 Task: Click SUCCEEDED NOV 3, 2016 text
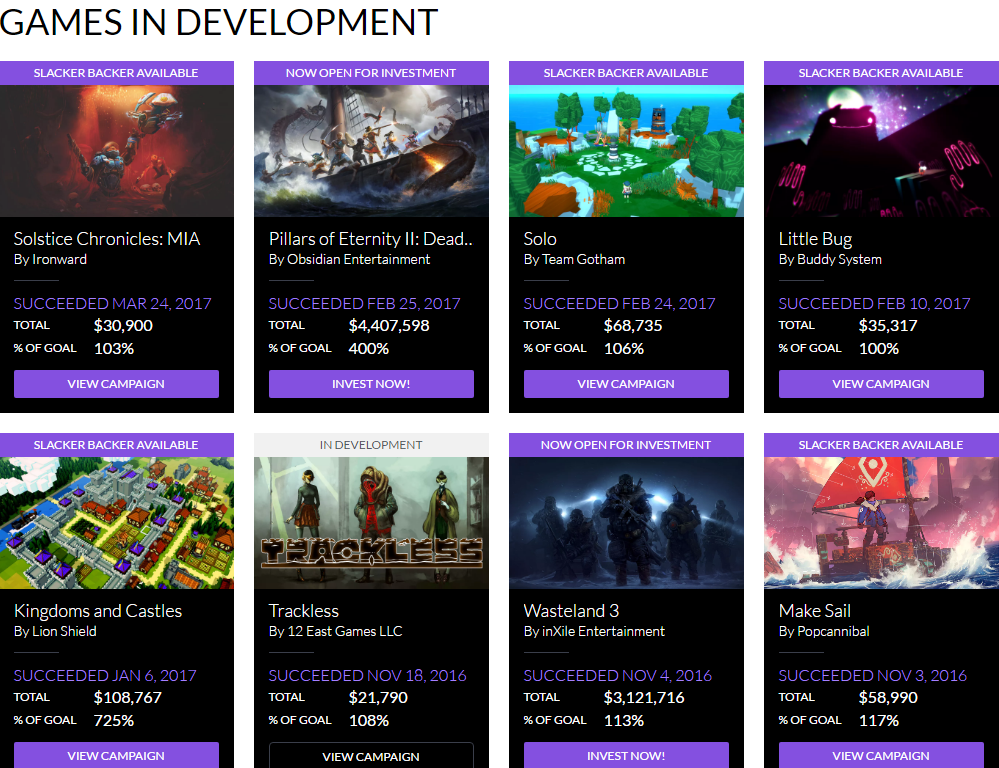click(x=873, y=676)
